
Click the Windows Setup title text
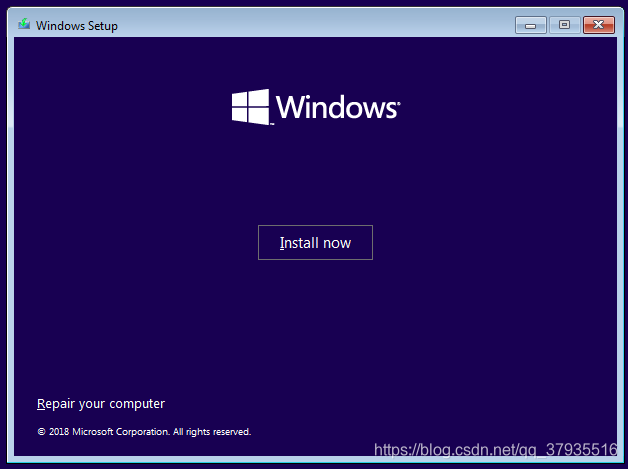[77, 26]
